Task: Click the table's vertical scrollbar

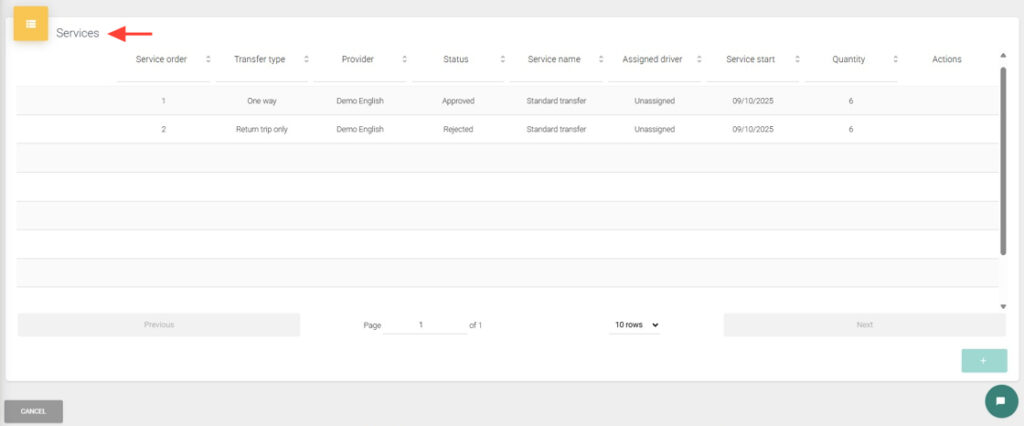Action: [1003, 160]
